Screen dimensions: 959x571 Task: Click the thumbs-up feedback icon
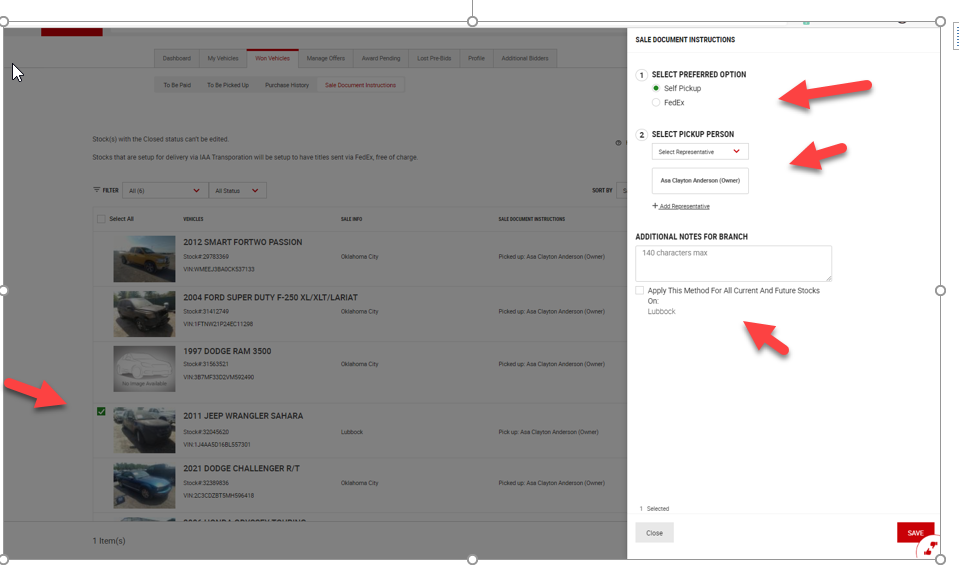point(929,549)
